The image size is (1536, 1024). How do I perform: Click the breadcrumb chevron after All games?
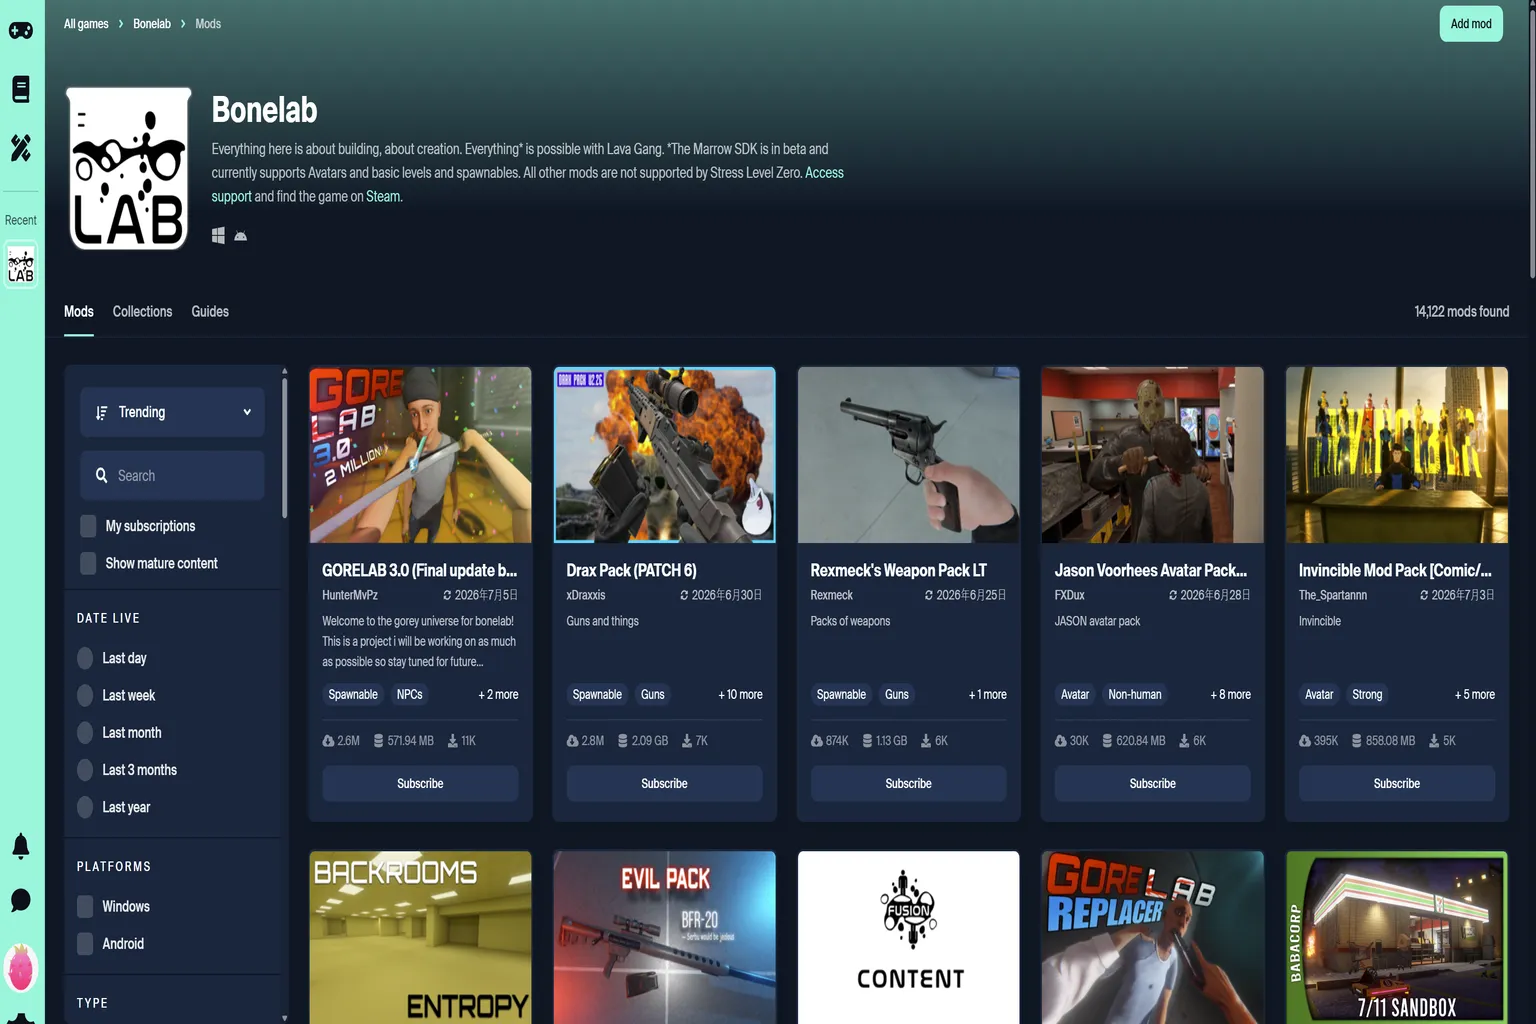121,24
